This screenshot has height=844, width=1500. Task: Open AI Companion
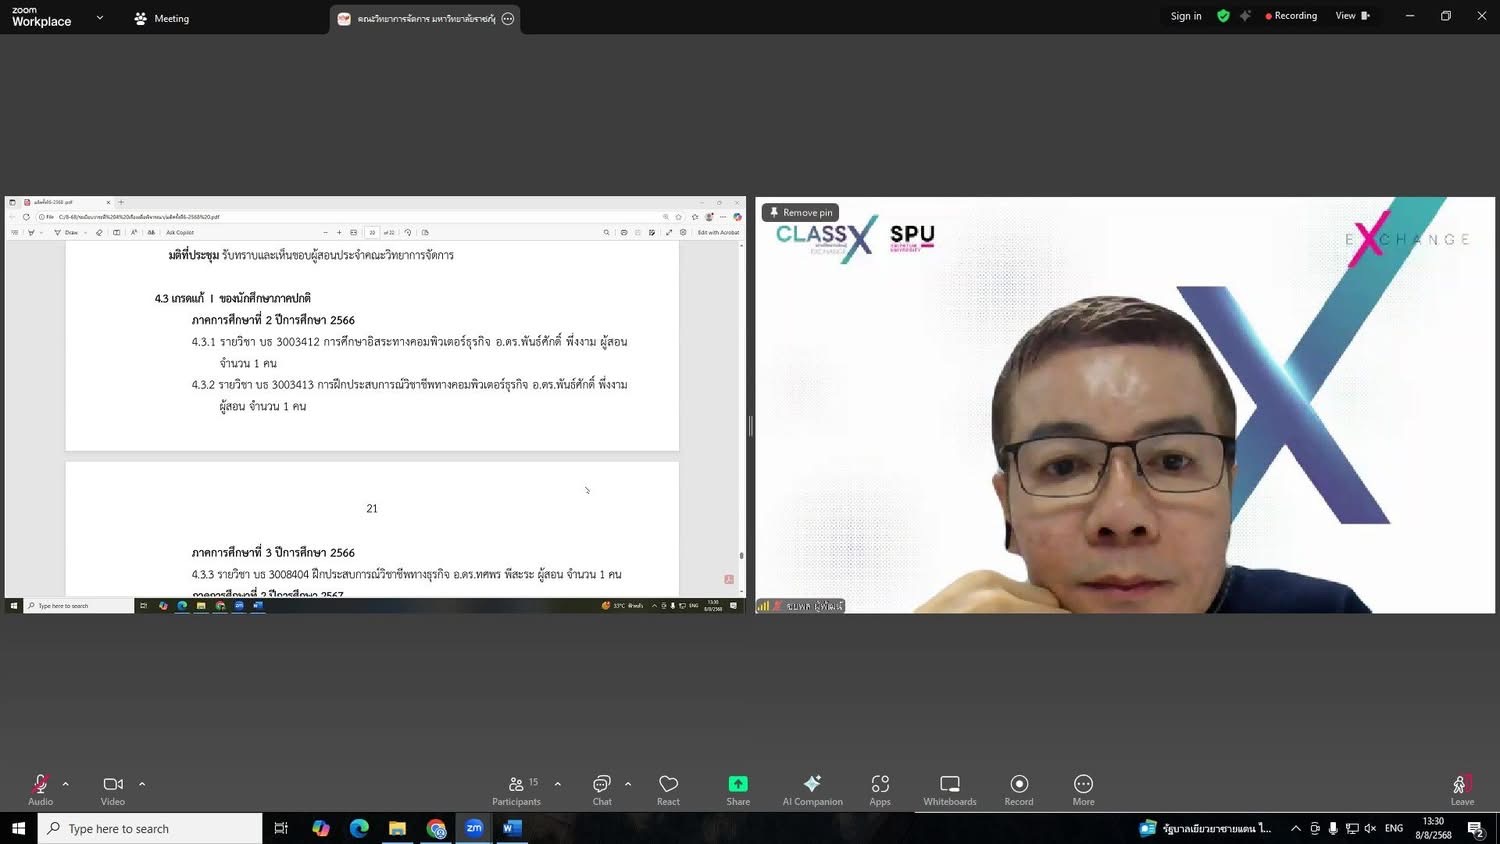click(x=812, y=789)
